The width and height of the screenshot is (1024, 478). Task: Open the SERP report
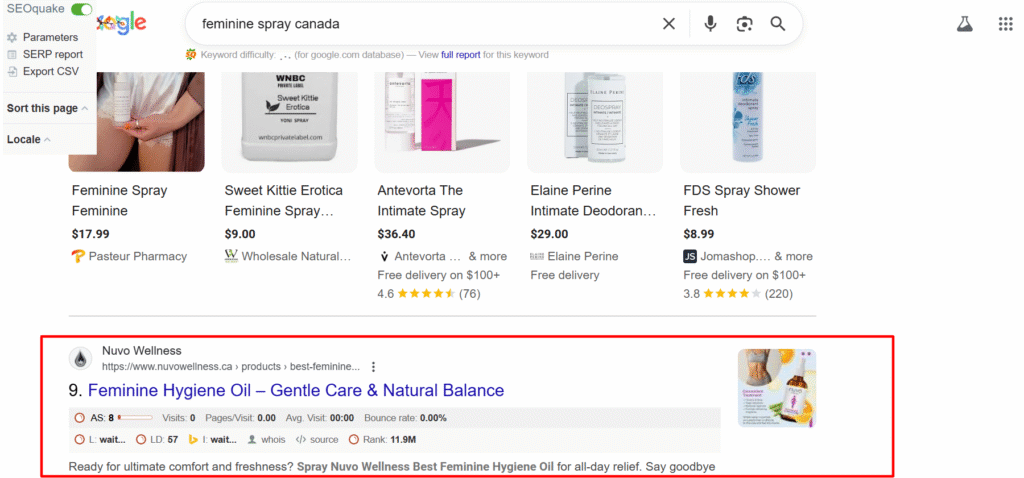(x=52, y=54)
